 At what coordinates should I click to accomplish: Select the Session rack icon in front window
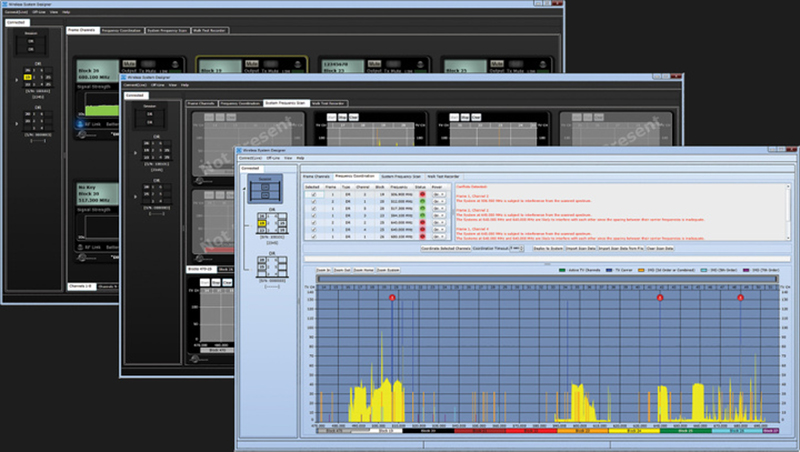265,189
